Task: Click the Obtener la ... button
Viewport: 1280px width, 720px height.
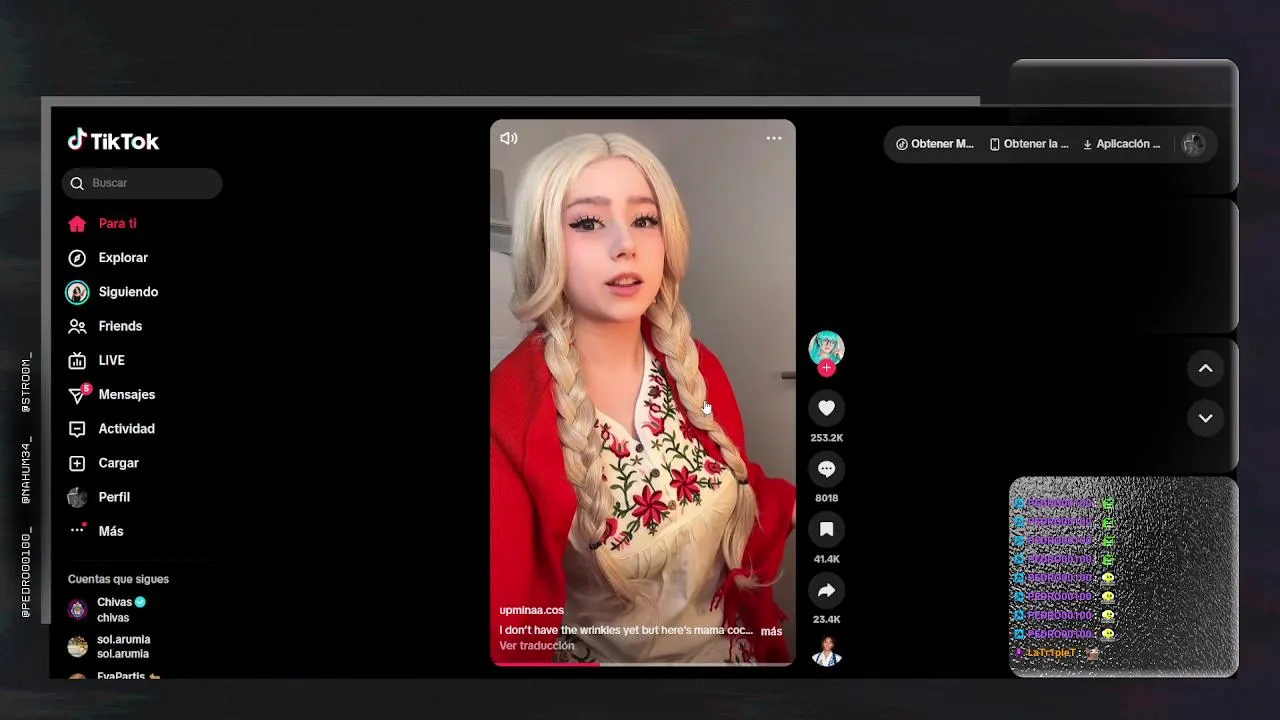Action: pos(1029,144)
